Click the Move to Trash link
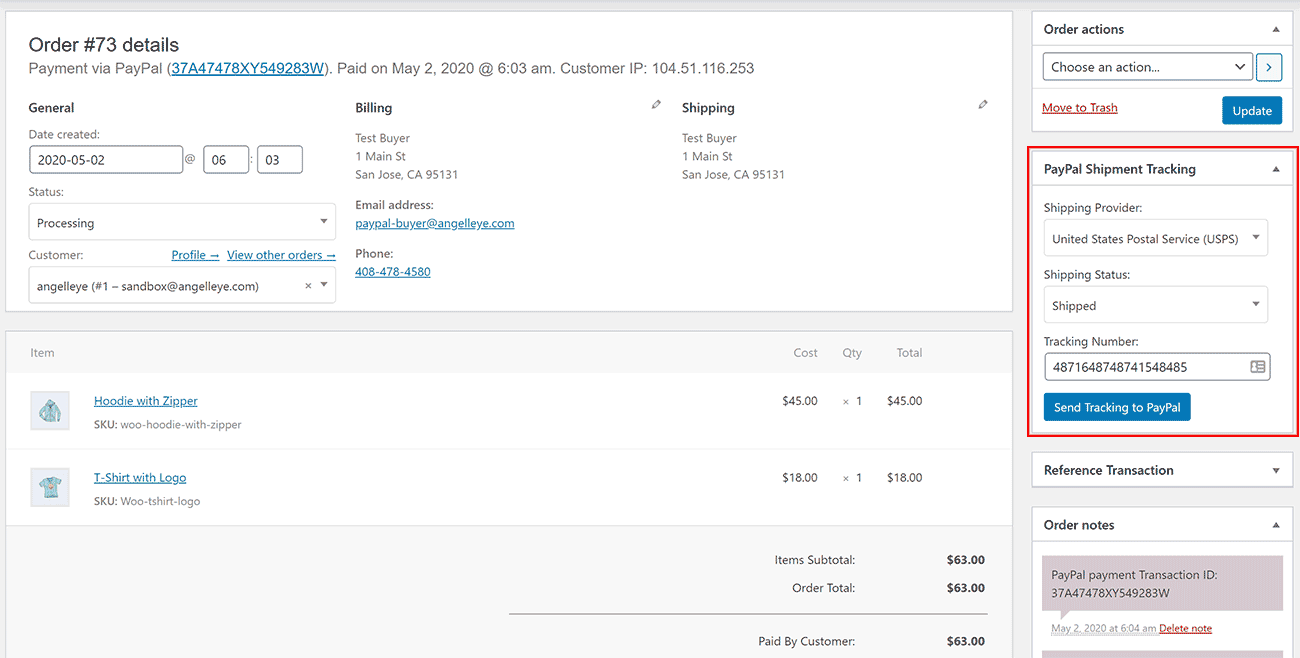The width and height of the screenshot is (1300, 658). point(1080,108)
